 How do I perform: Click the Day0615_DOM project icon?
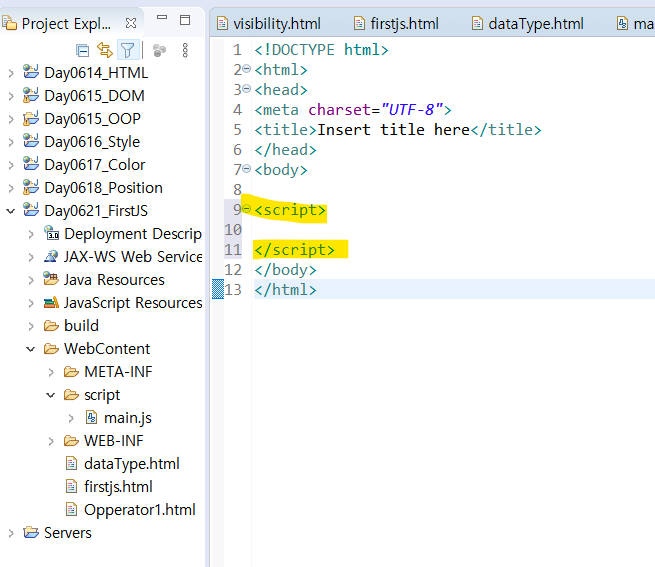pos(31,95)
